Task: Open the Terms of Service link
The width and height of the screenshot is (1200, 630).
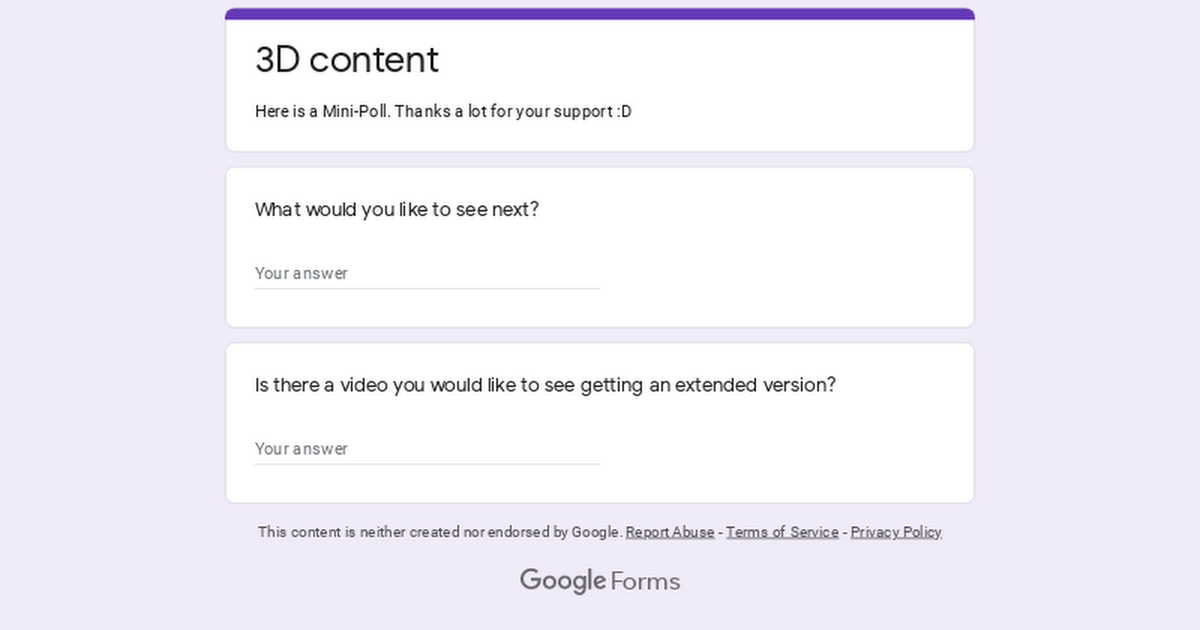Action: click(782, 532)
